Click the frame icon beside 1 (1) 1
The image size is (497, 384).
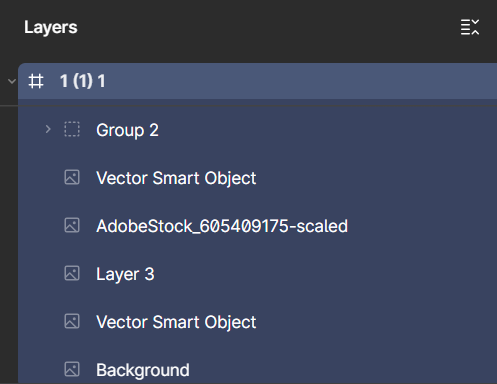(x=36, y=81)
